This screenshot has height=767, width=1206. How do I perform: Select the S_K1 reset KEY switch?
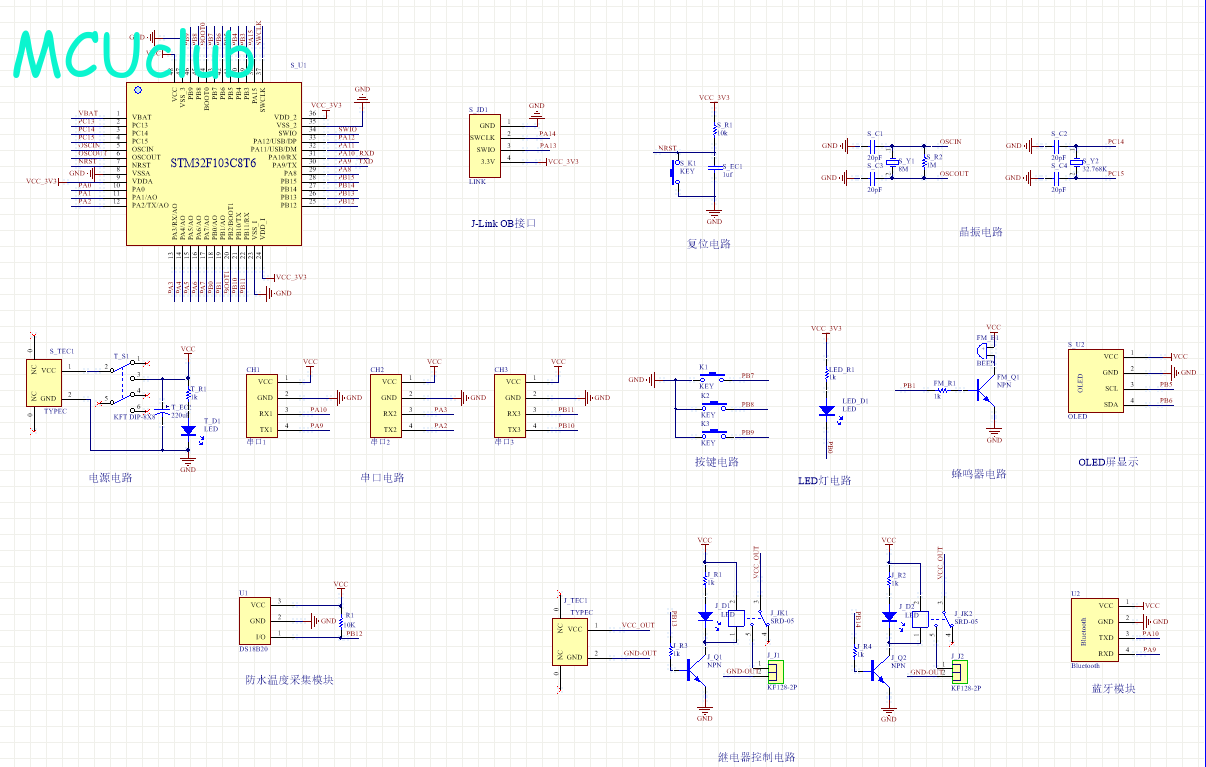674,172
